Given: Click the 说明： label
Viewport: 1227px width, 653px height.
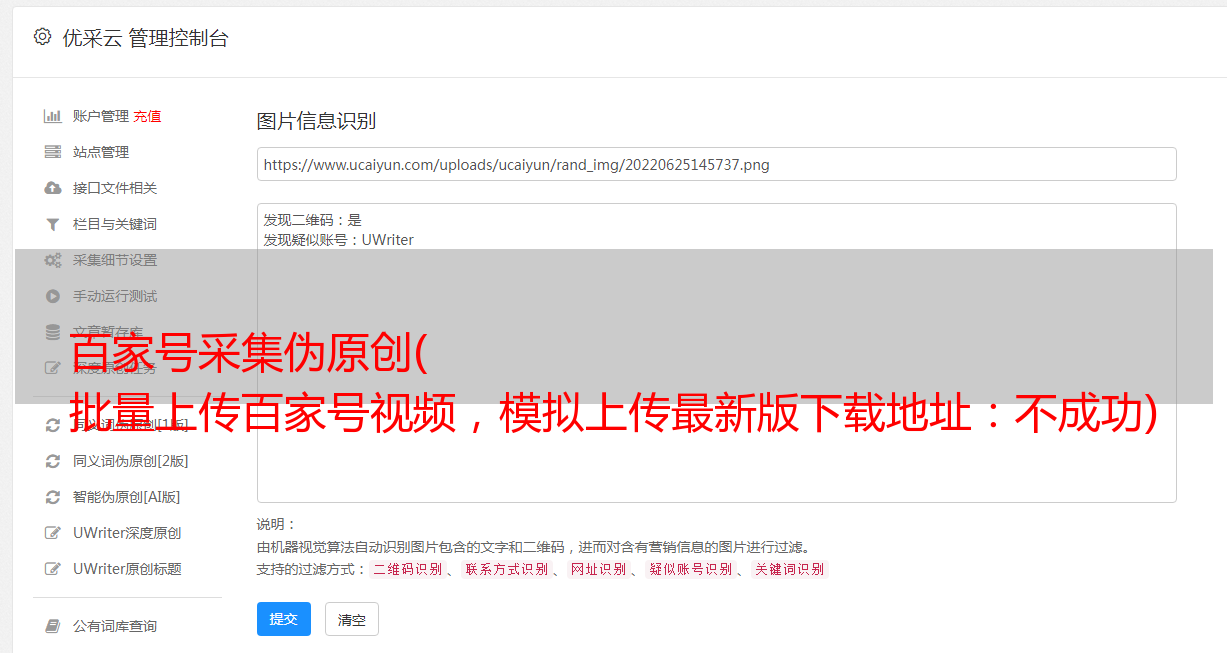Looking at the screenshot, I should 277,524.
